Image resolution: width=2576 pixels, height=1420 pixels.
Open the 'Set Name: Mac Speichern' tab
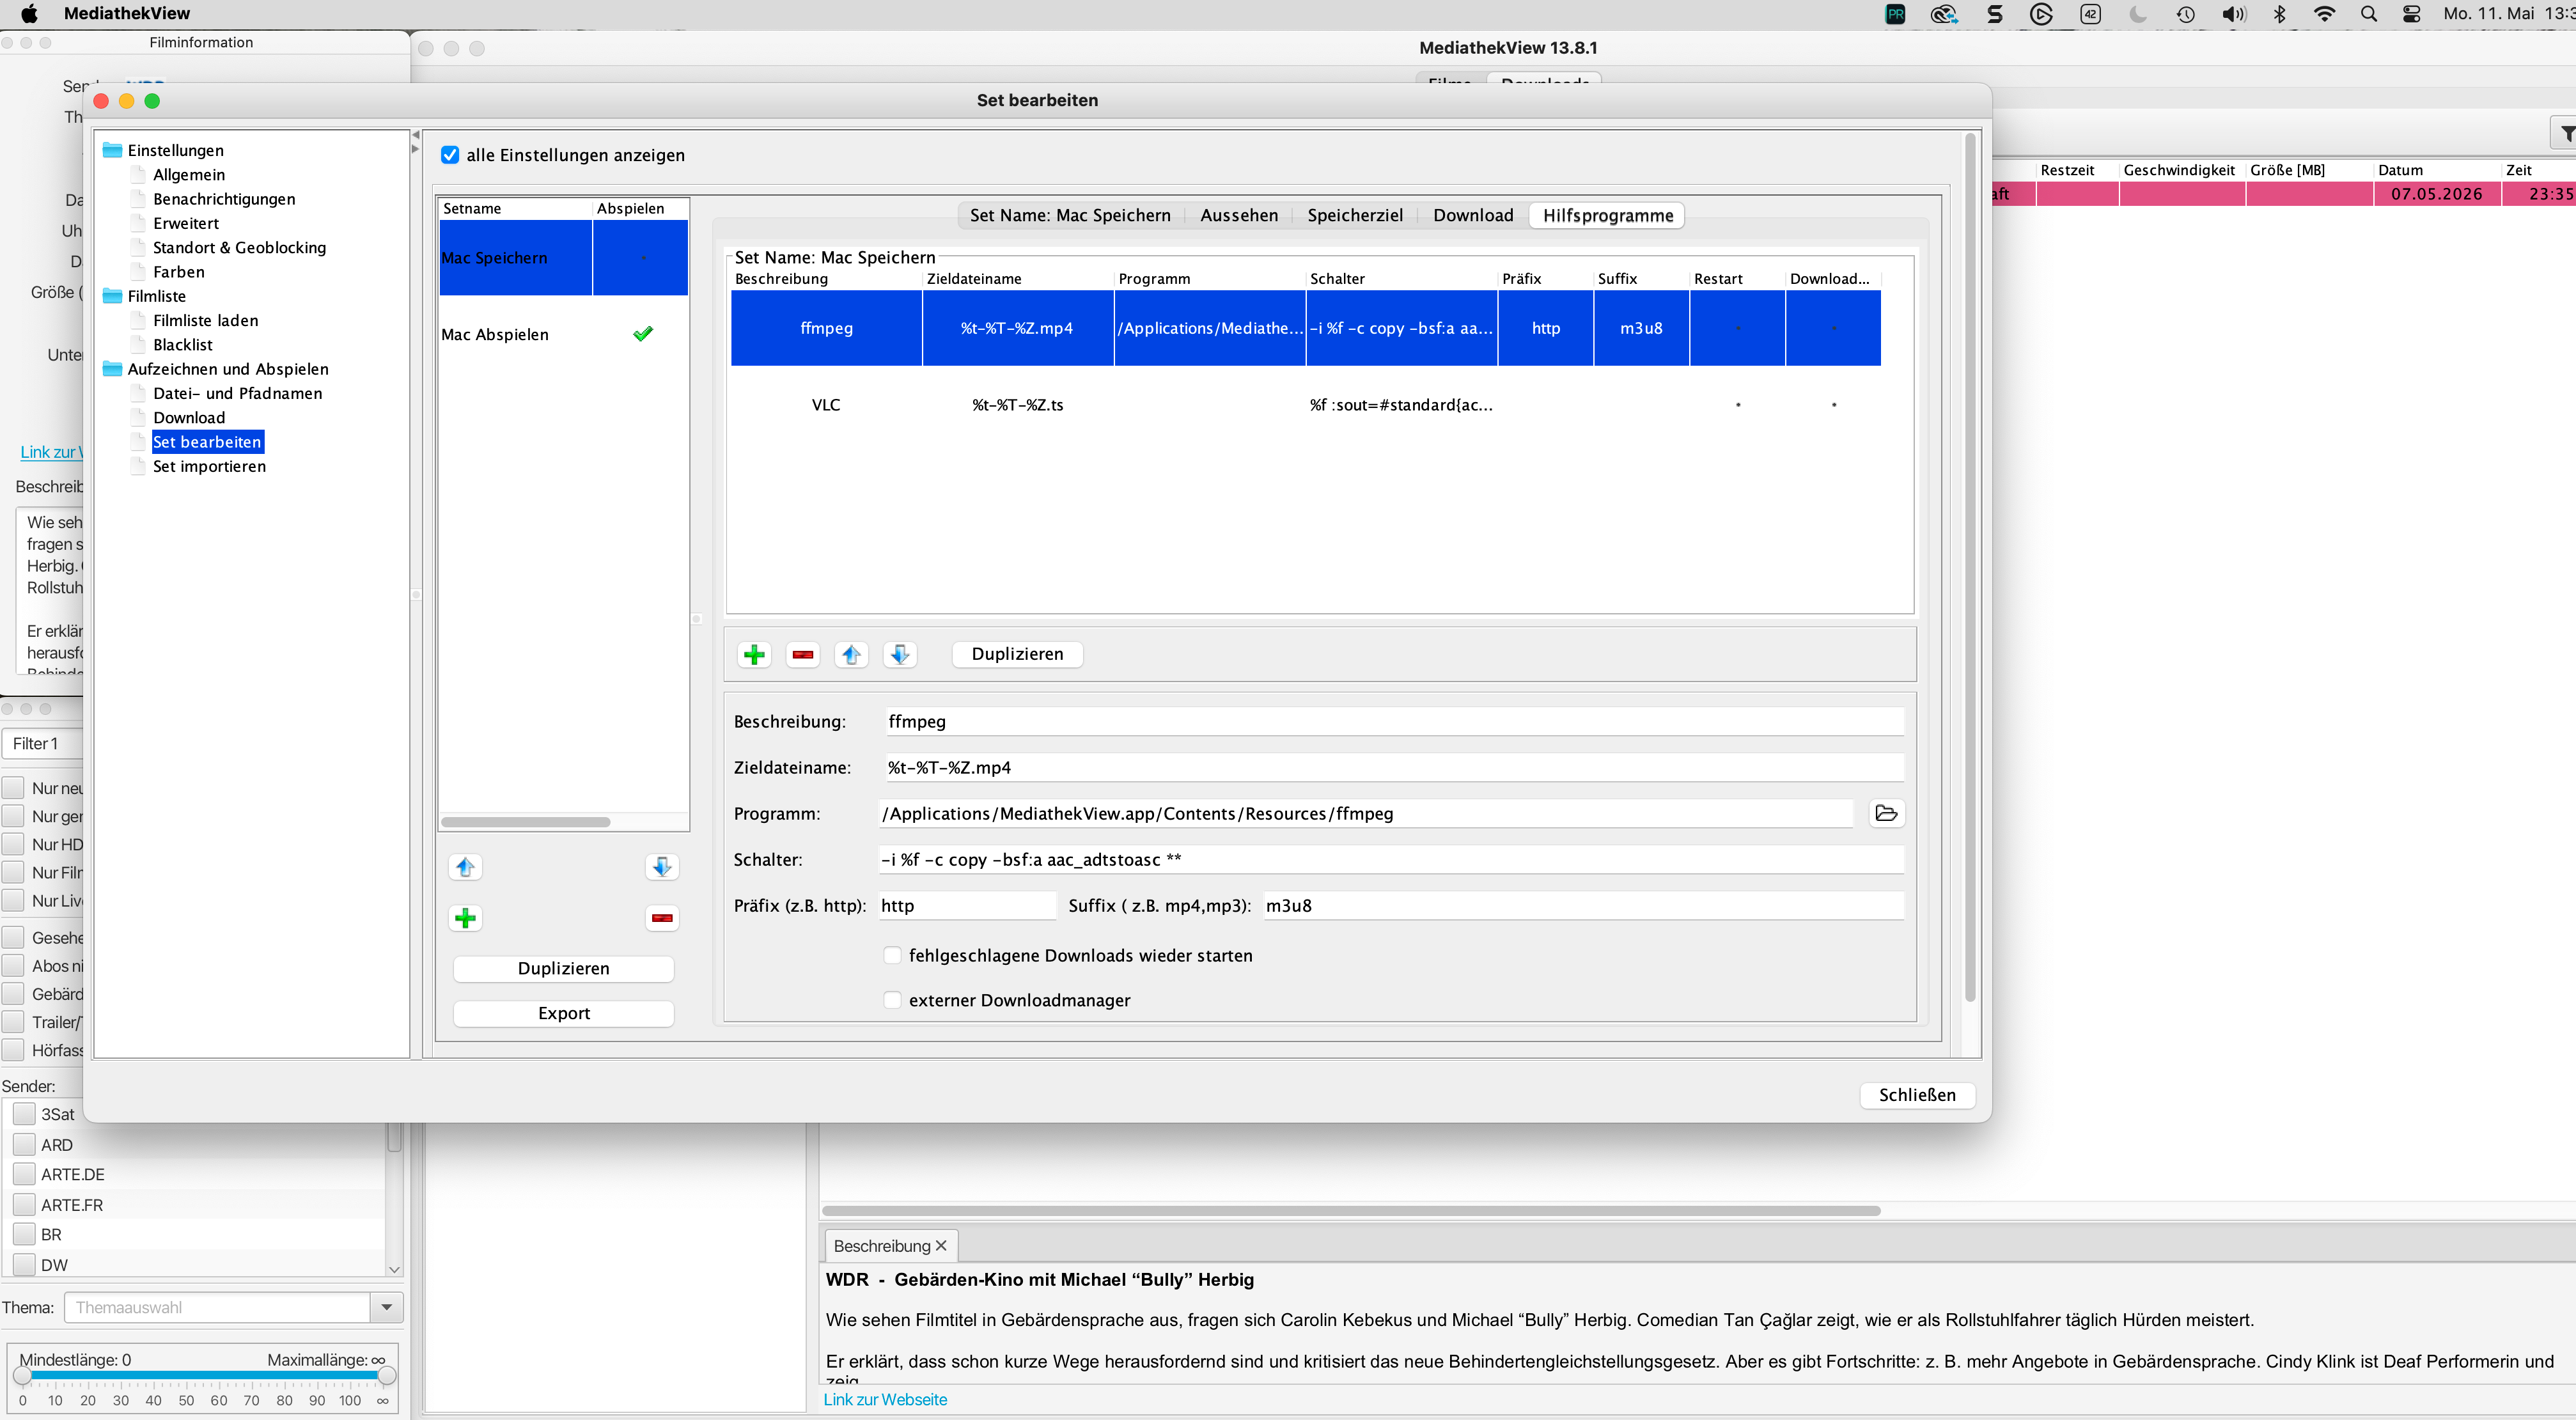[1070, 215]
